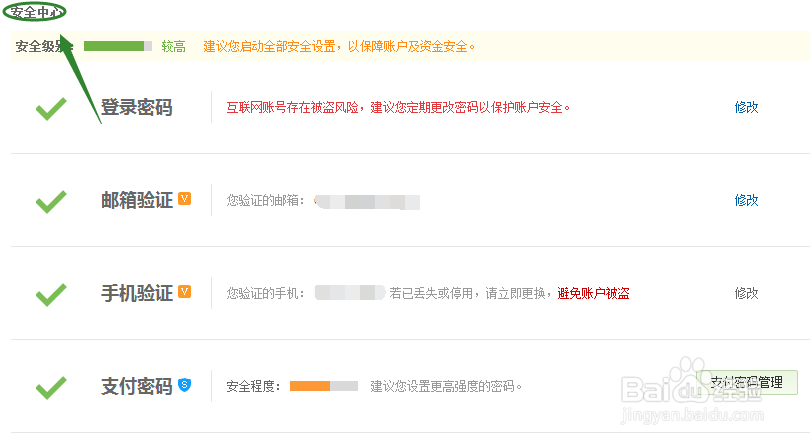Click the green checkmark beside 邮箱验证
The width and height of the screenshot is (810, 443).
[50, 201]
